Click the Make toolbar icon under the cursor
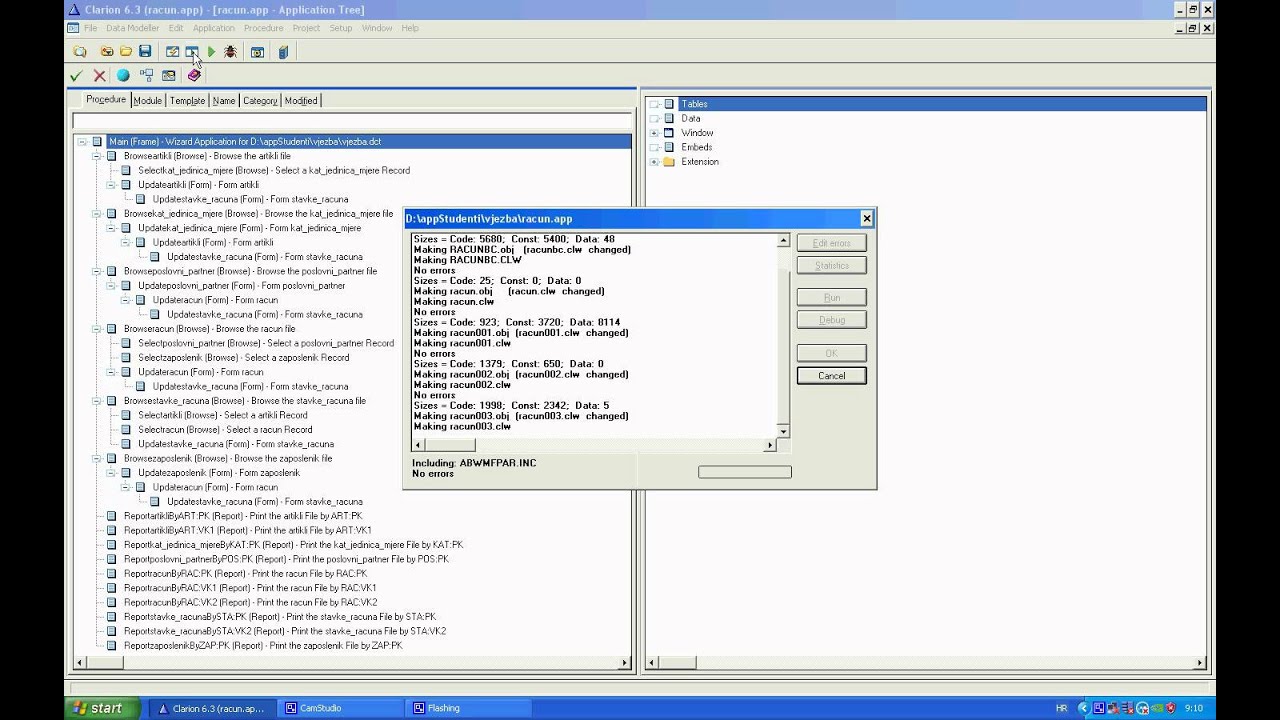Screen dimensions: 1280x720 coord(191,52)
